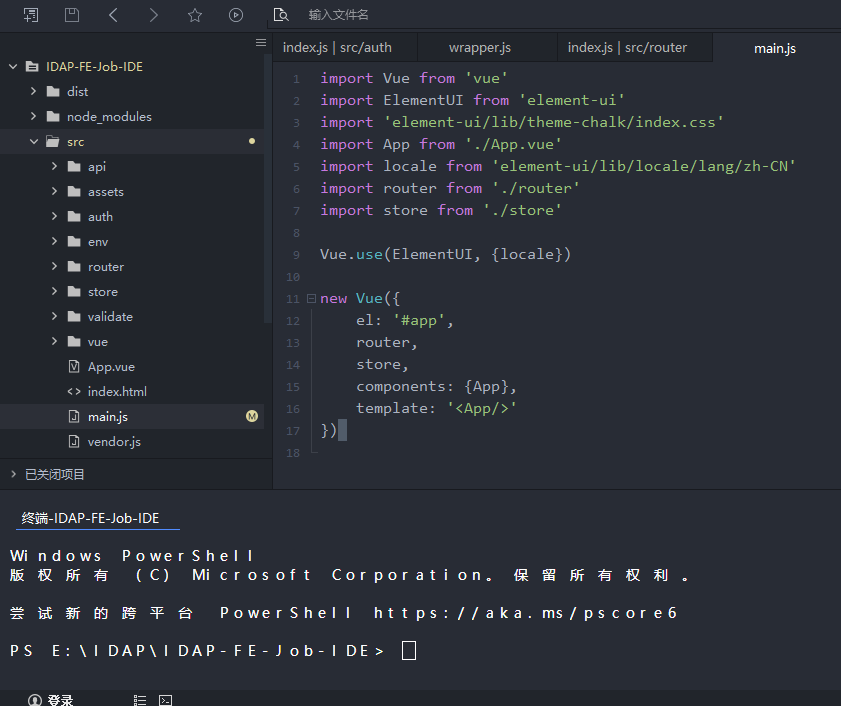This screenshot has height=706, width=841.
Task: Click the 'element-ui' string on line 2
Action: 572,100
